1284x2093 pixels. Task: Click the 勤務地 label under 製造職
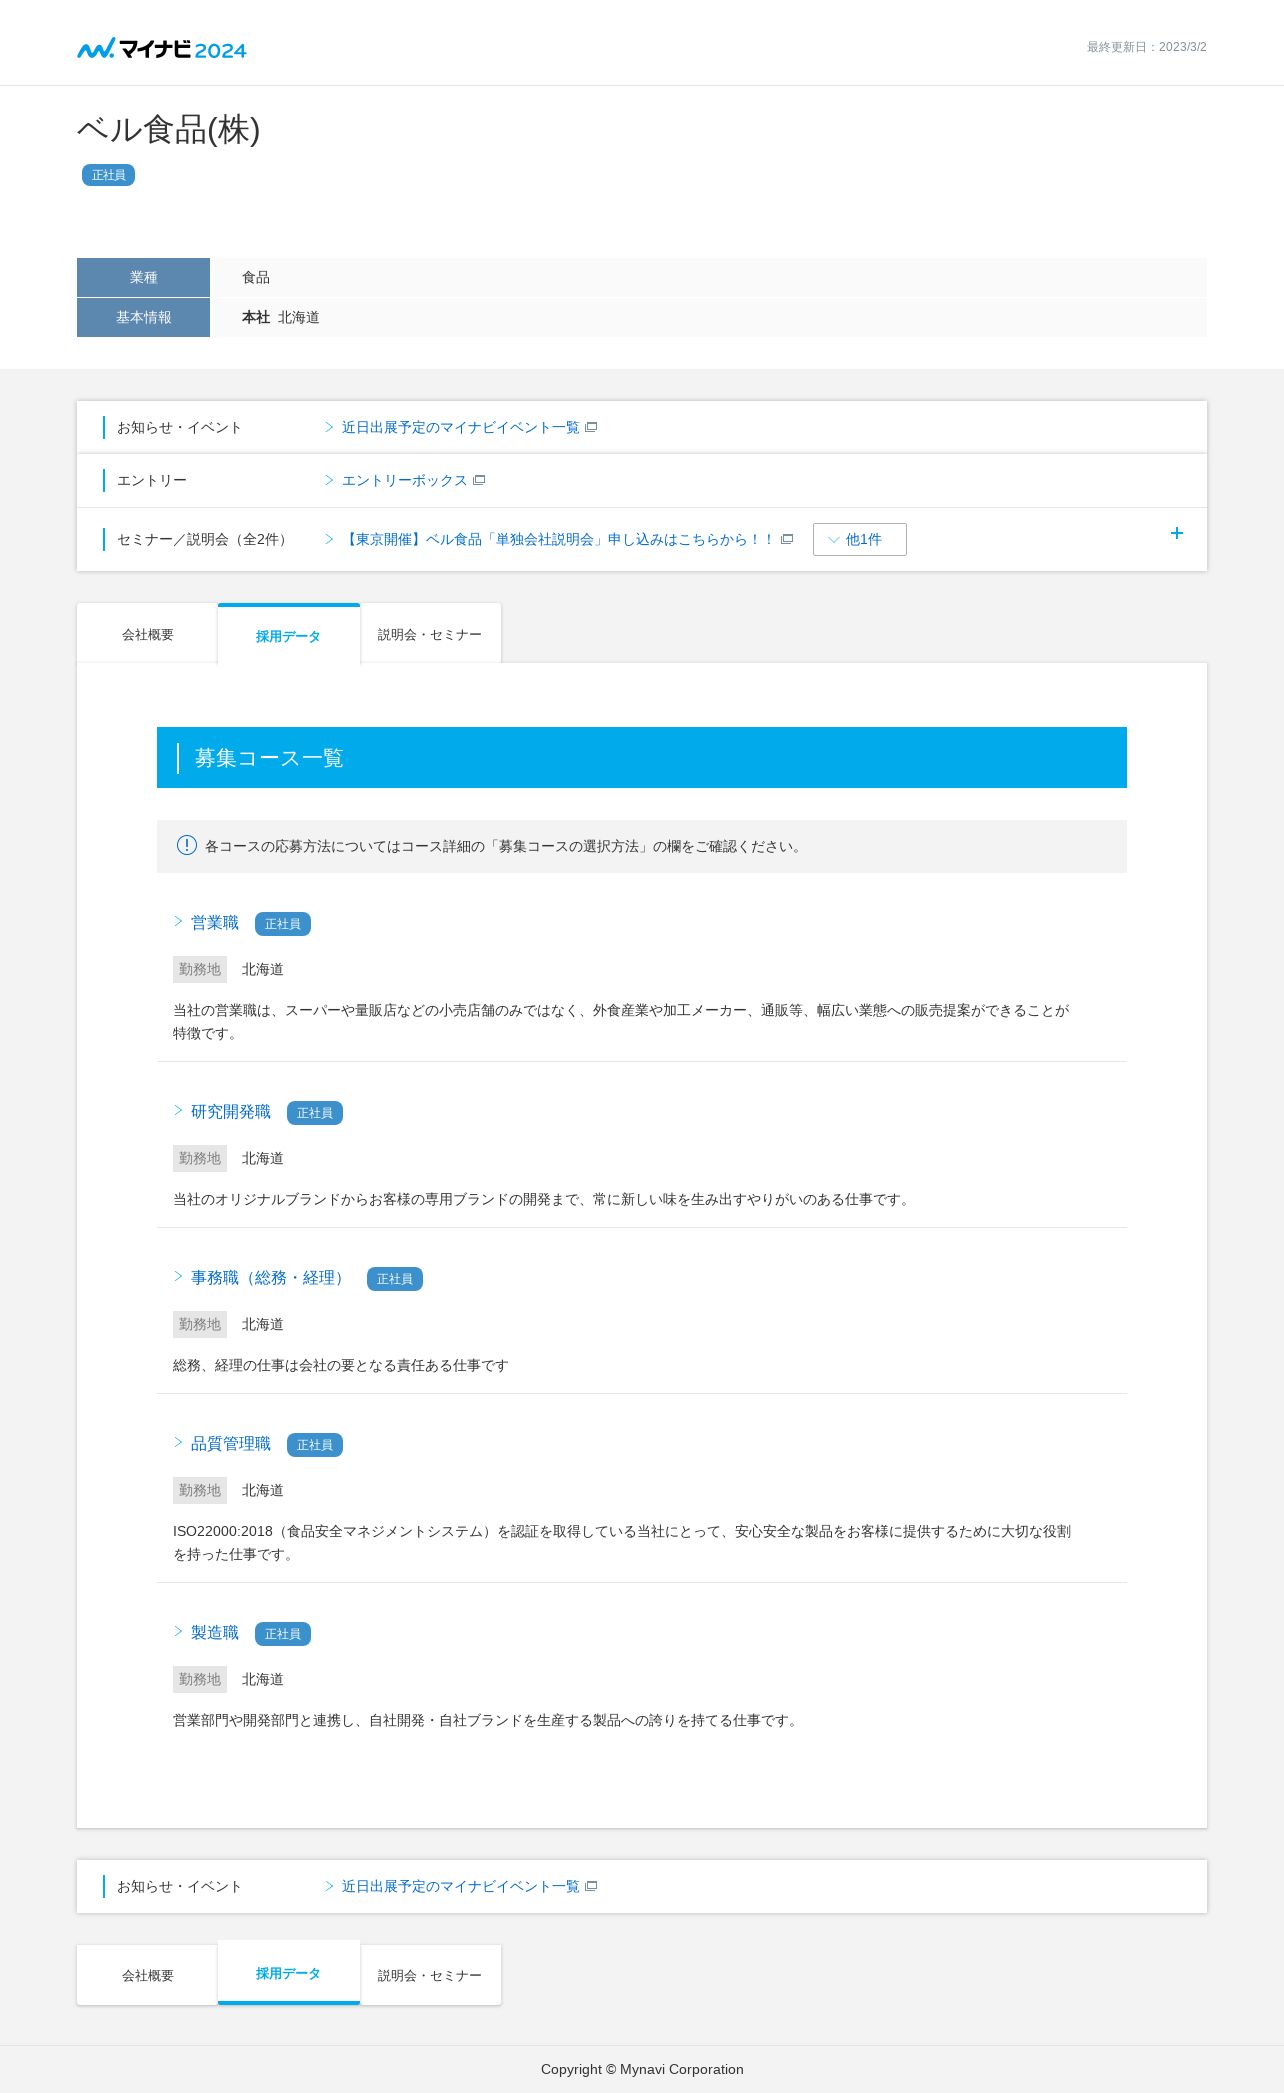pyautogui.click(x=200, y=1679)
